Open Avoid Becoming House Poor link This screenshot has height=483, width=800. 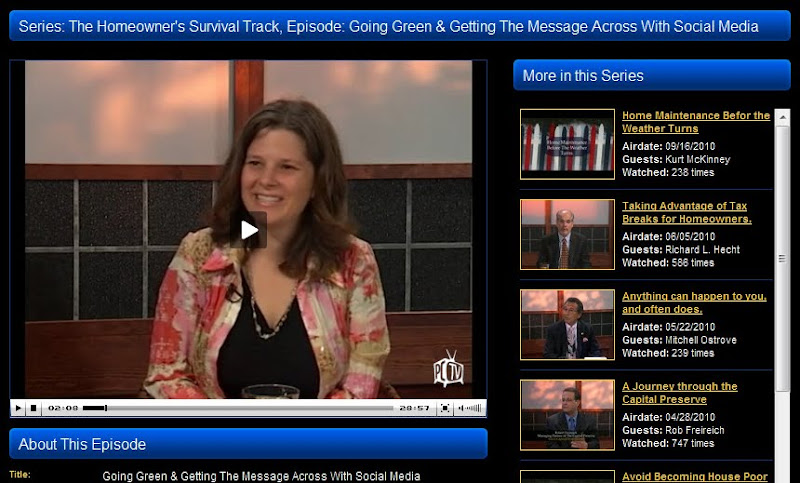[x=694, y=476]
